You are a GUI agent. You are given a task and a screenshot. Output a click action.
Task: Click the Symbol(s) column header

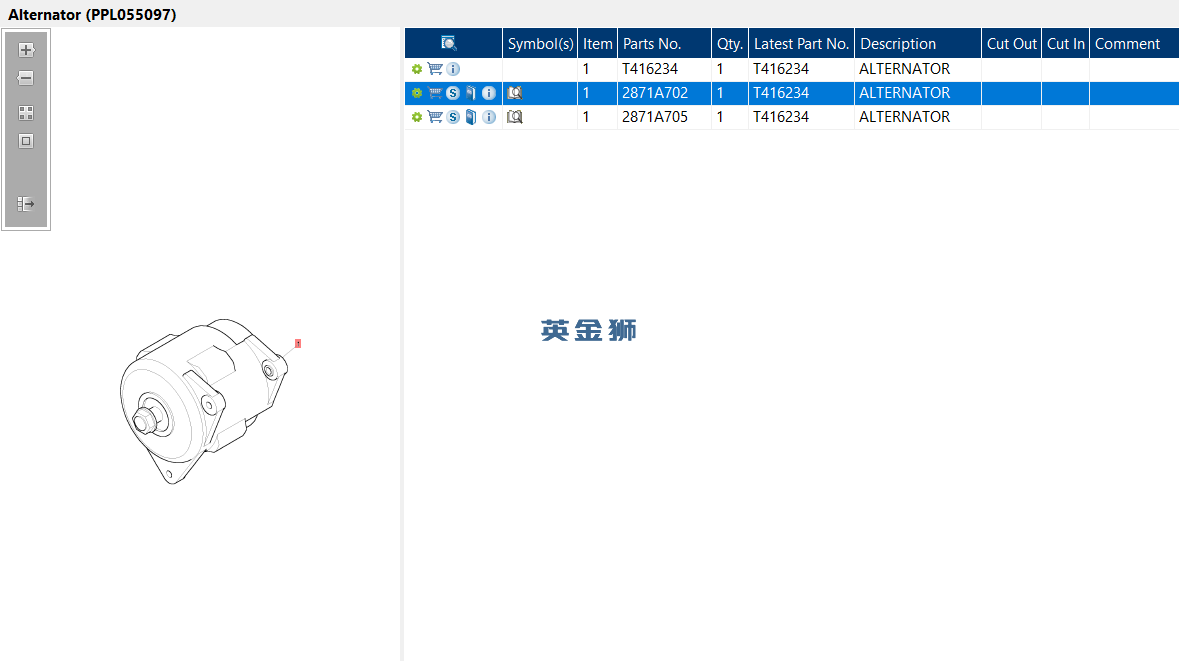coord(540,44)
